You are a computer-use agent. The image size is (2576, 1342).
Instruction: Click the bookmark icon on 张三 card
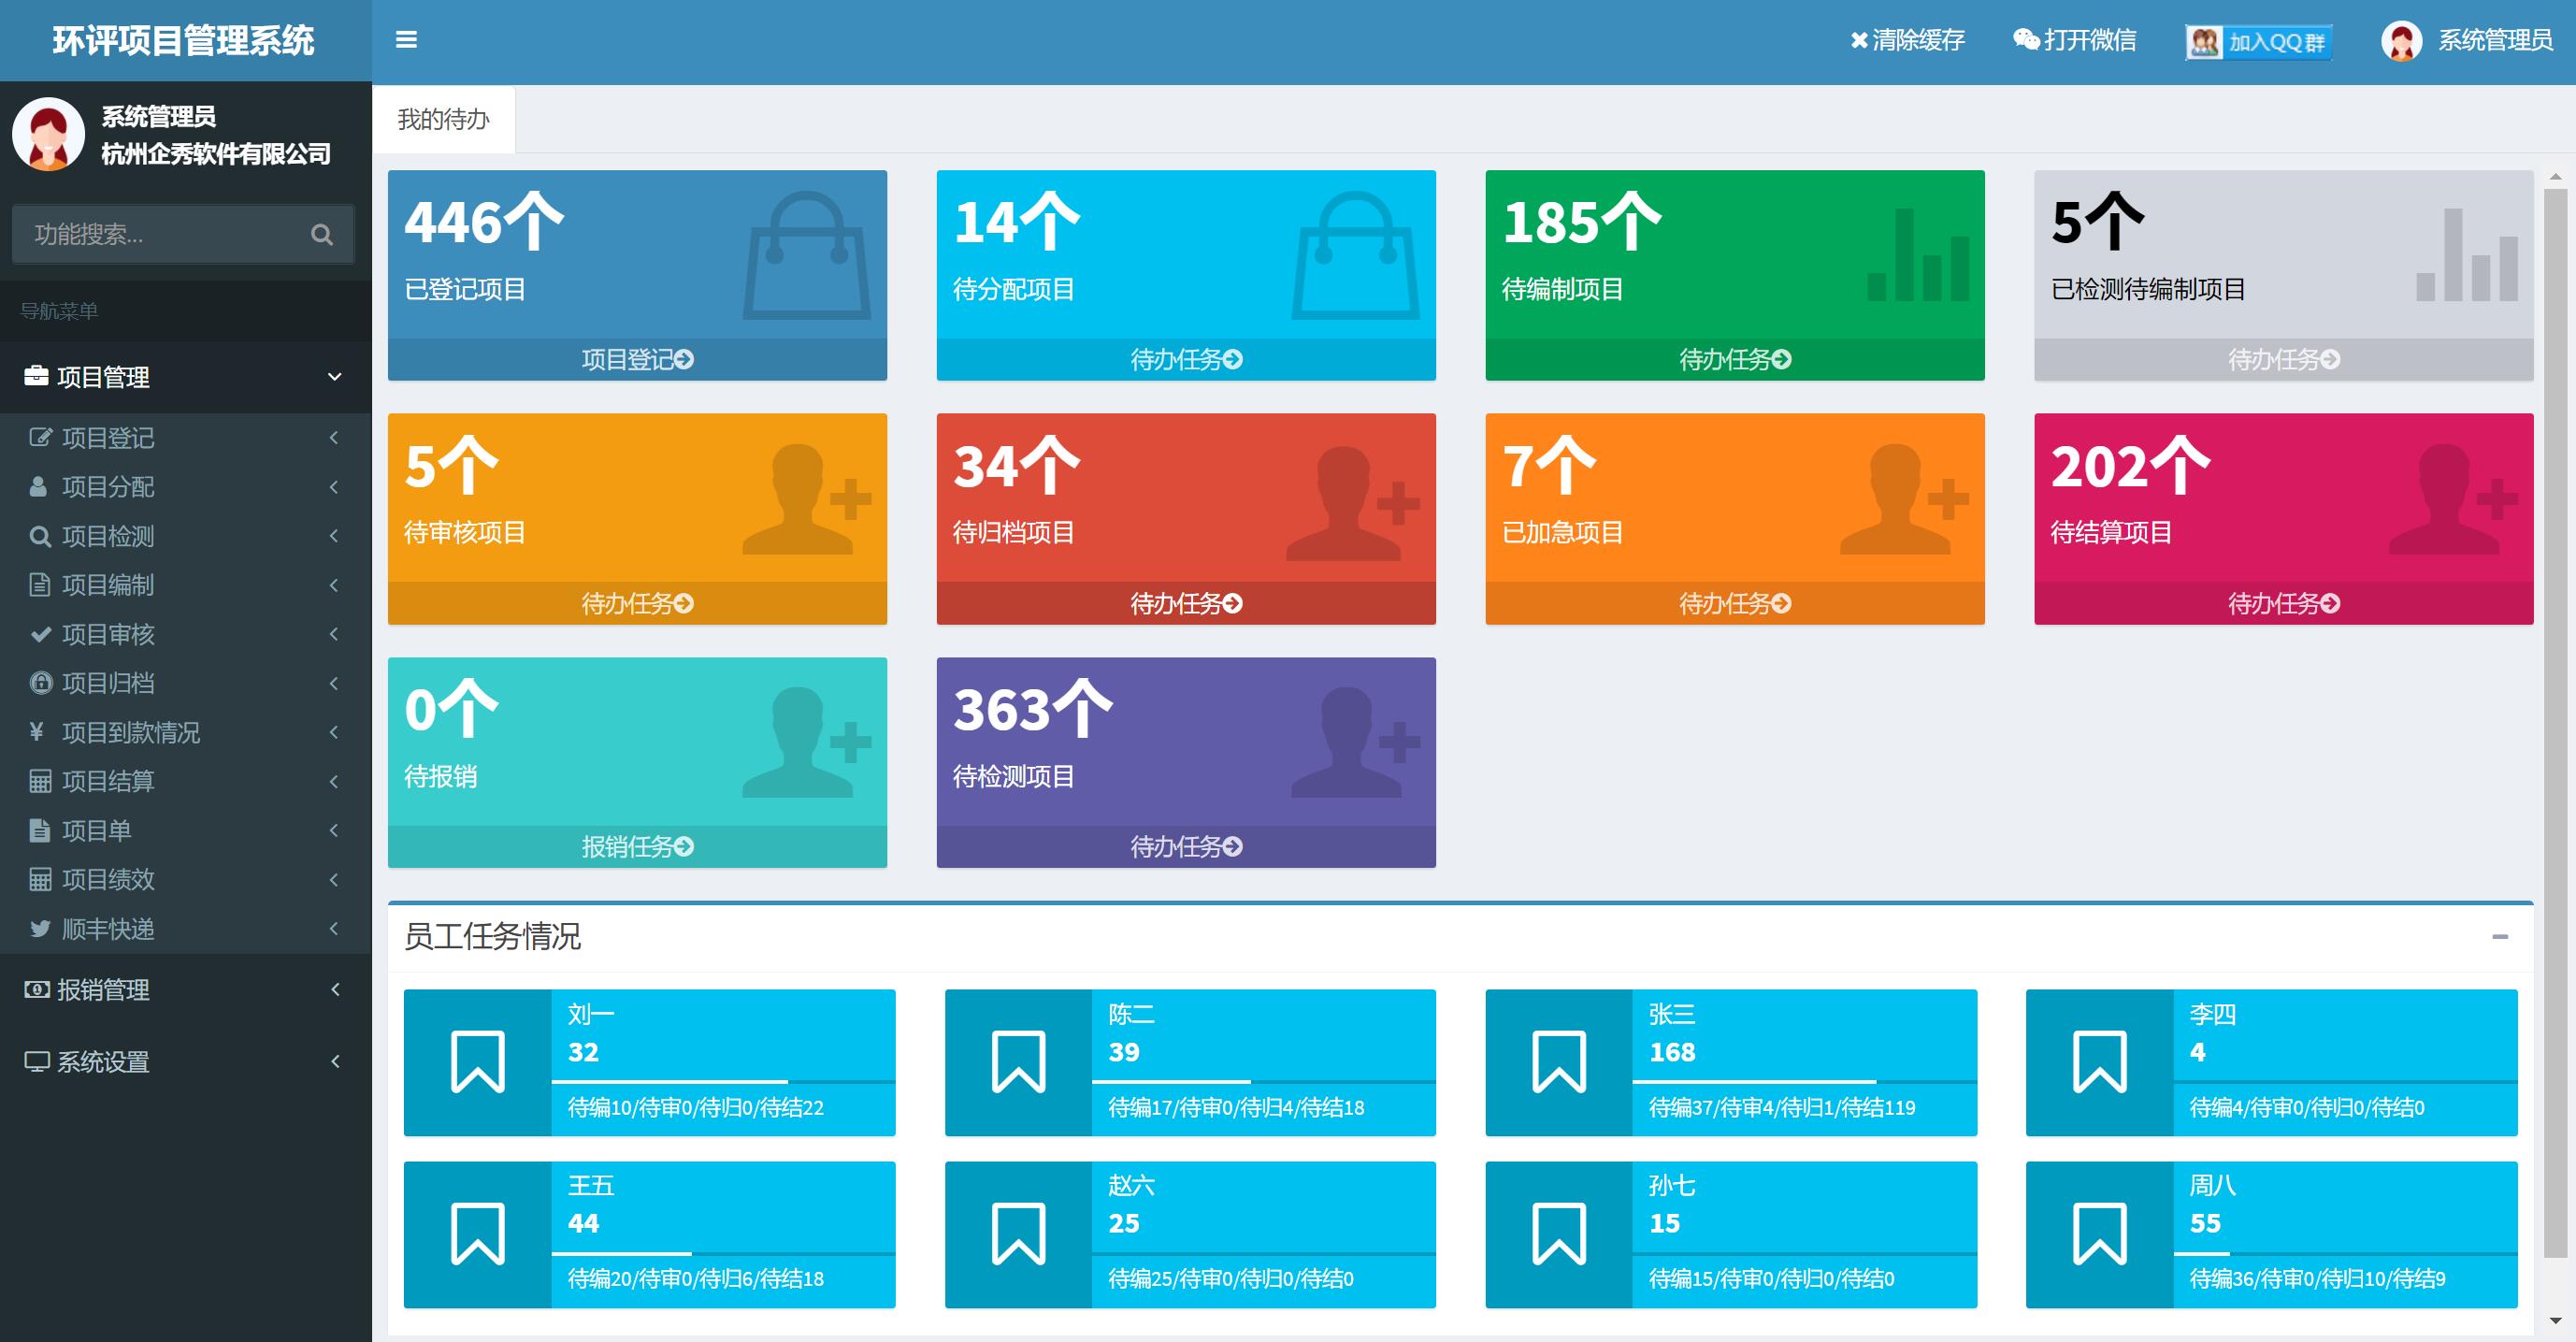pos(1559,1062)
